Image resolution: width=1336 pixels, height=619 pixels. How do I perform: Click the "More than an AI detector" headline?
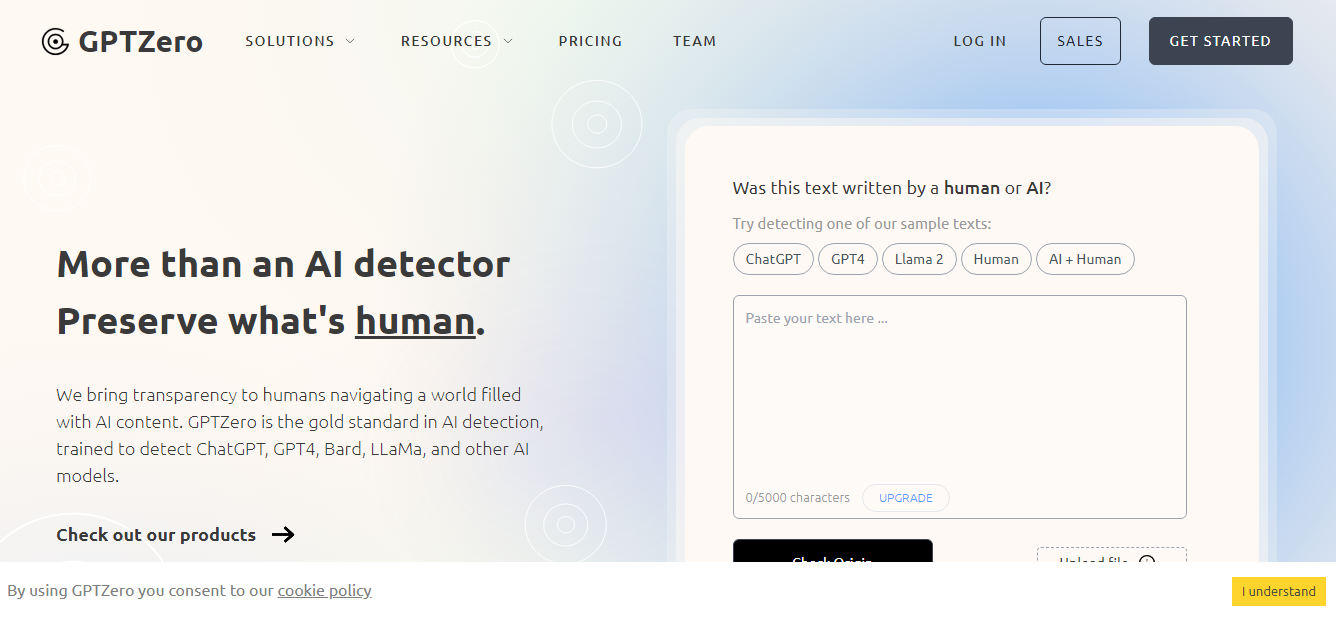[283, 264]
